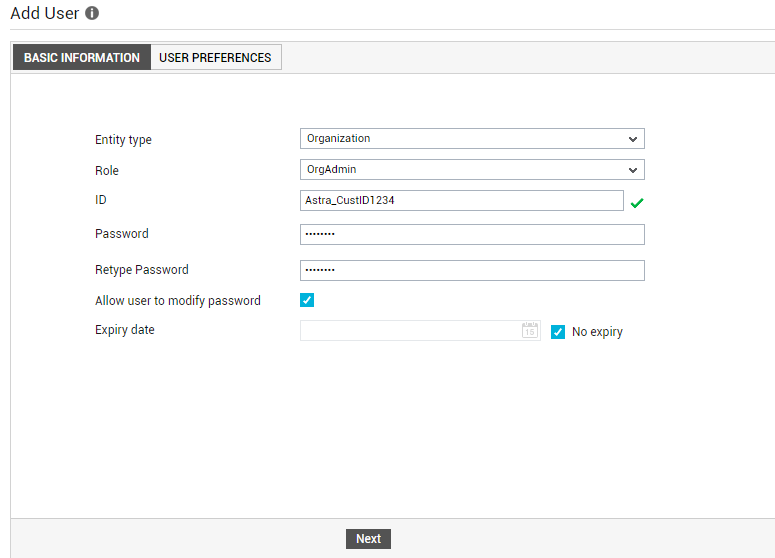This screenshot has height=558, width=775.
Task: Switch to the User Preferences tab
Action: [x=215, y=57]
